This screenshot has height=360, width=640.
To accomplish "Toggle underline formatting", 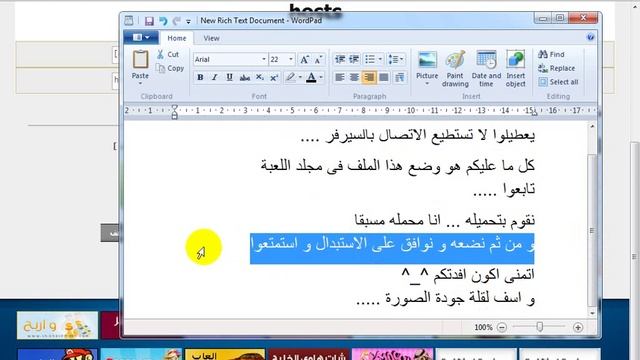I will coord(229,78).
